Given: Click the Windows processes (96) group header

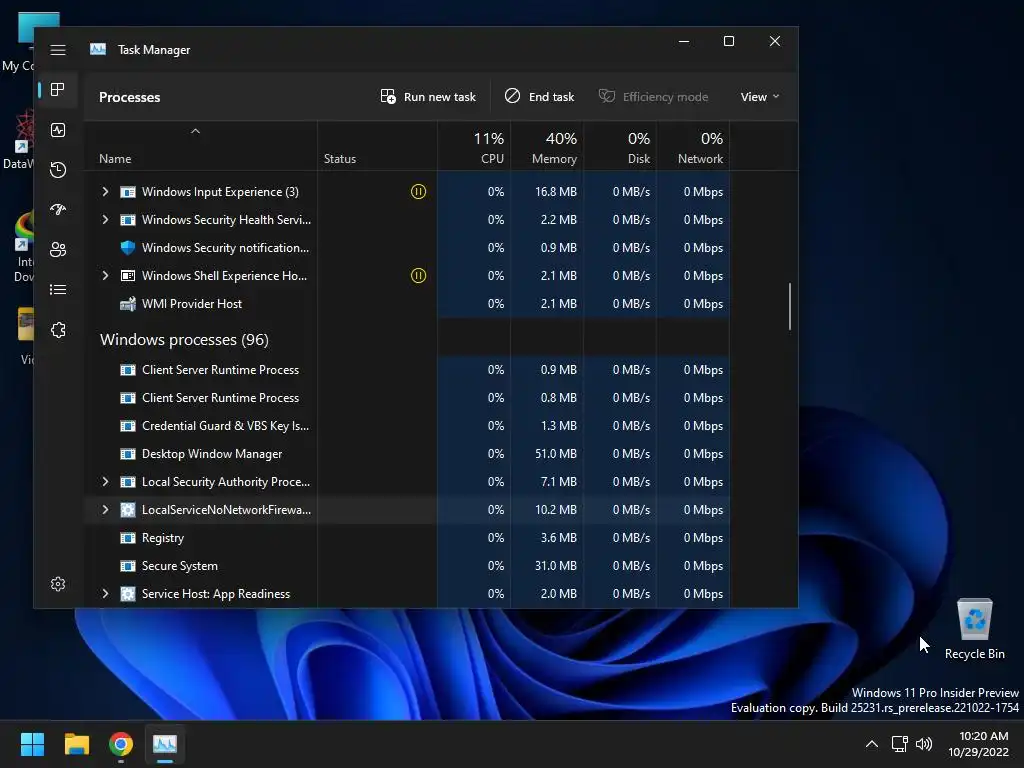Looking at the screenshot, I should [184, 340].
